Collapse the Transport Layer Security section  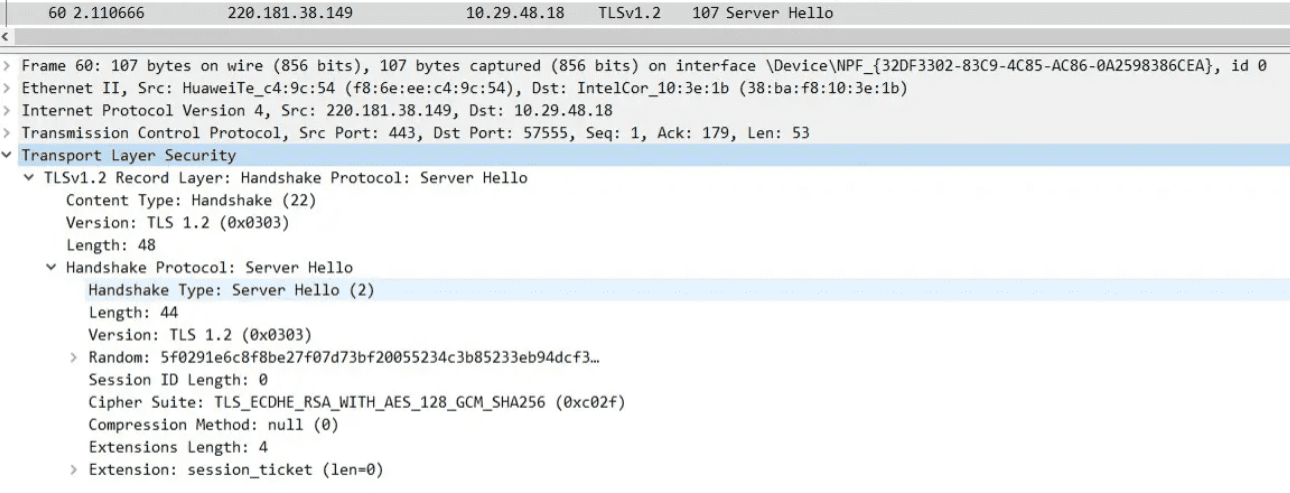coord(8,155)
